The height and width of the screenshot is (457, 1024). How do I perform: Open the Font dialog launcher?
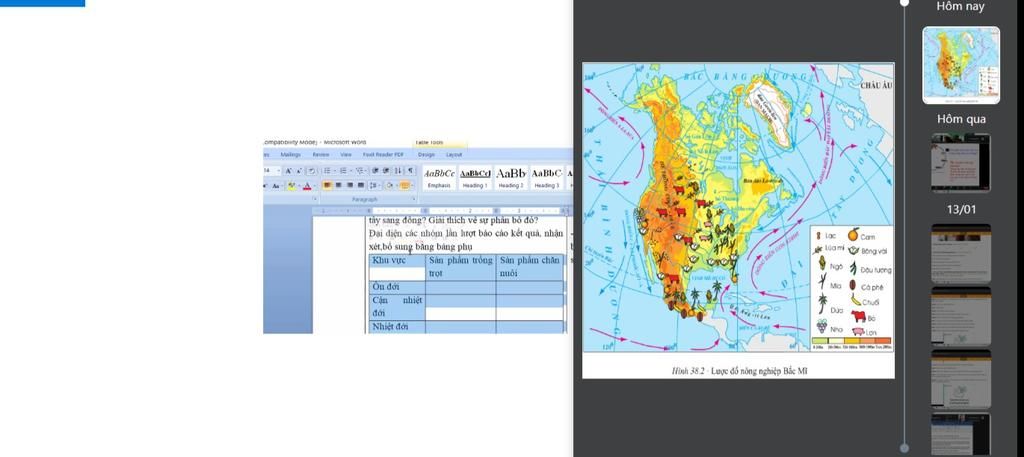point(315,198)
